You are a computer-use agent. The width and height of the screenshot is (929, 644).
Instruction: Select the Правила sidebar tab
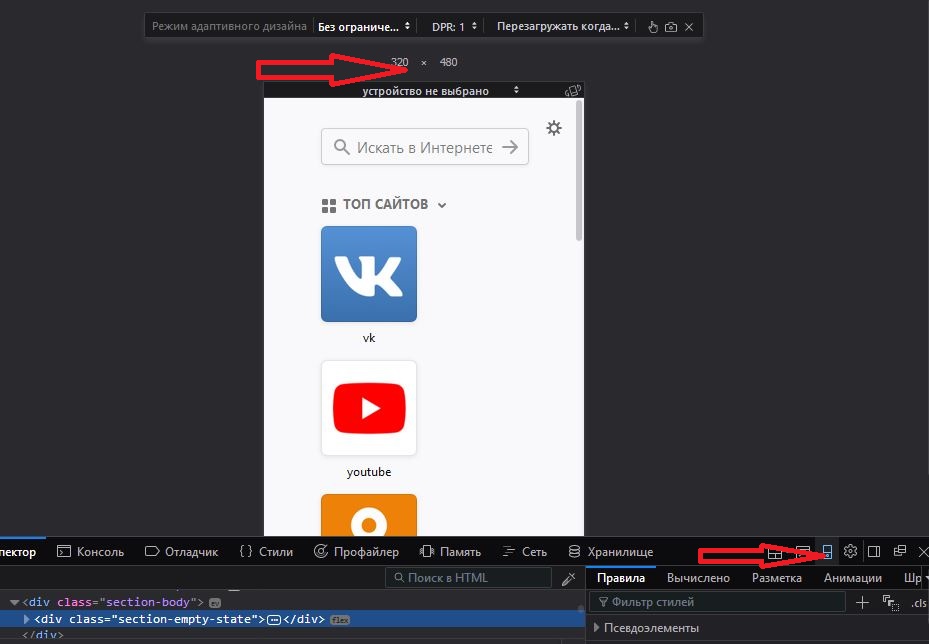[620, 578]
